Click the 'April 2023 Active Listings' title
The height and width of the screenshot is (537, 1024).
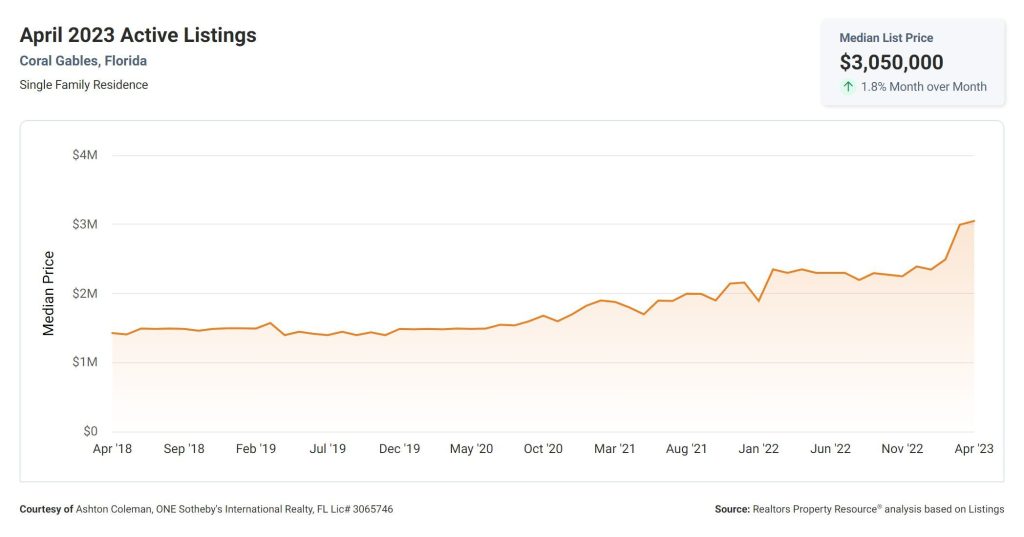(x=138, y=35)
